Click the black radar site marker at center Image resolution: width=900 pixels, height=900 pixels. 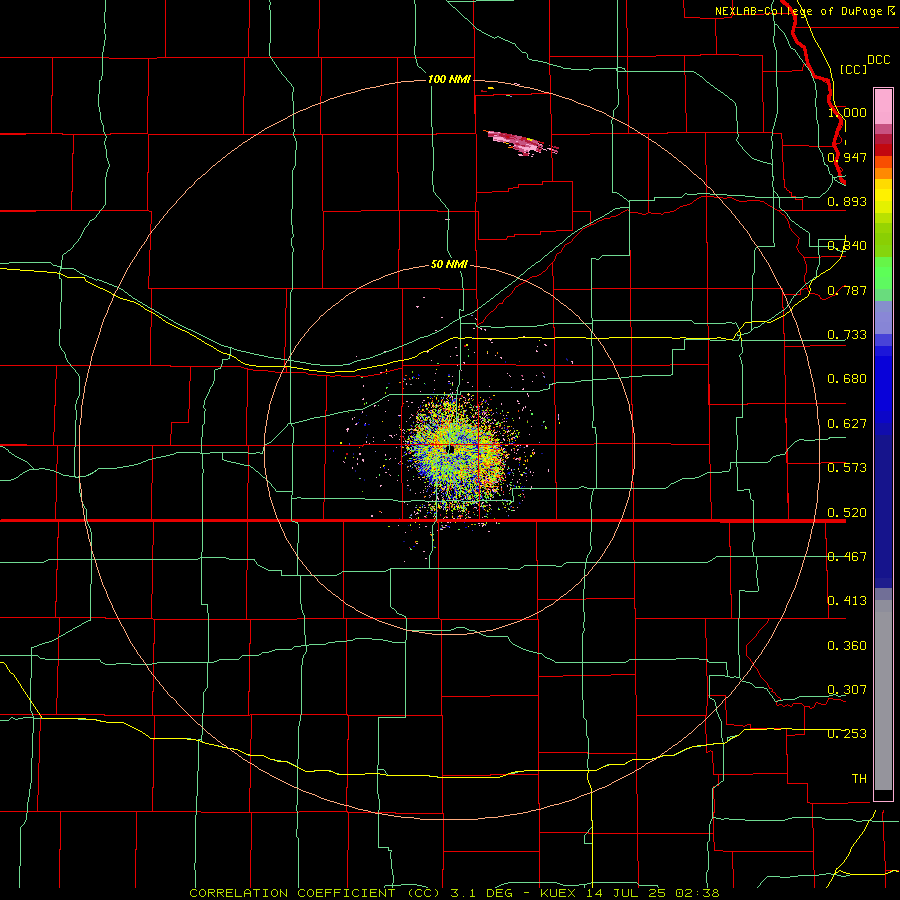(451, 449)
